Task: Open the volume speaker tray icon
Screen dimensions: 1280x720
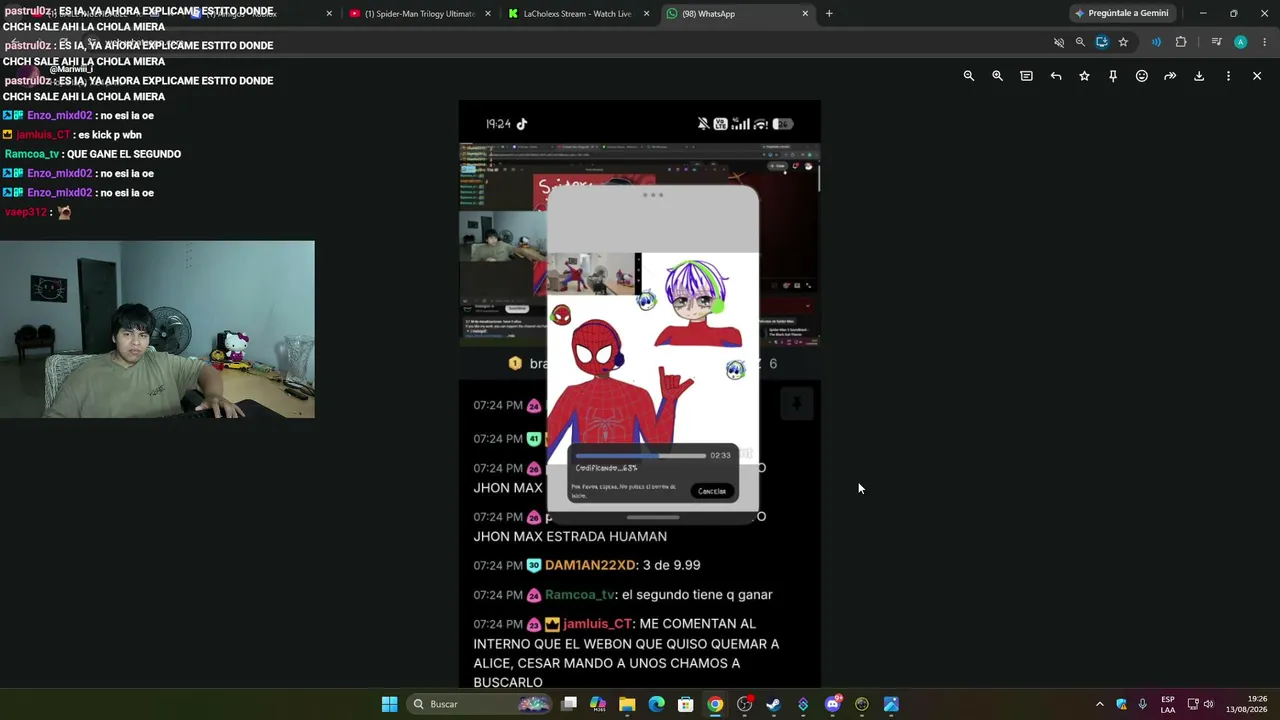Action: point(1208,704)
